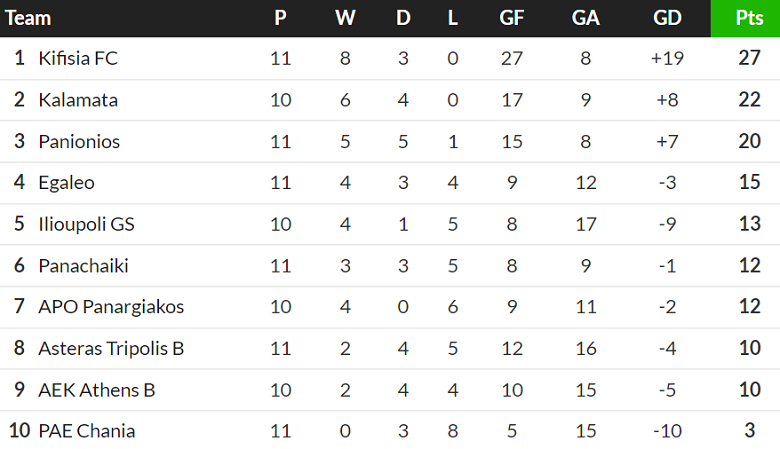
Task: Select Panachaiki in the table
Action: [83, 266]
